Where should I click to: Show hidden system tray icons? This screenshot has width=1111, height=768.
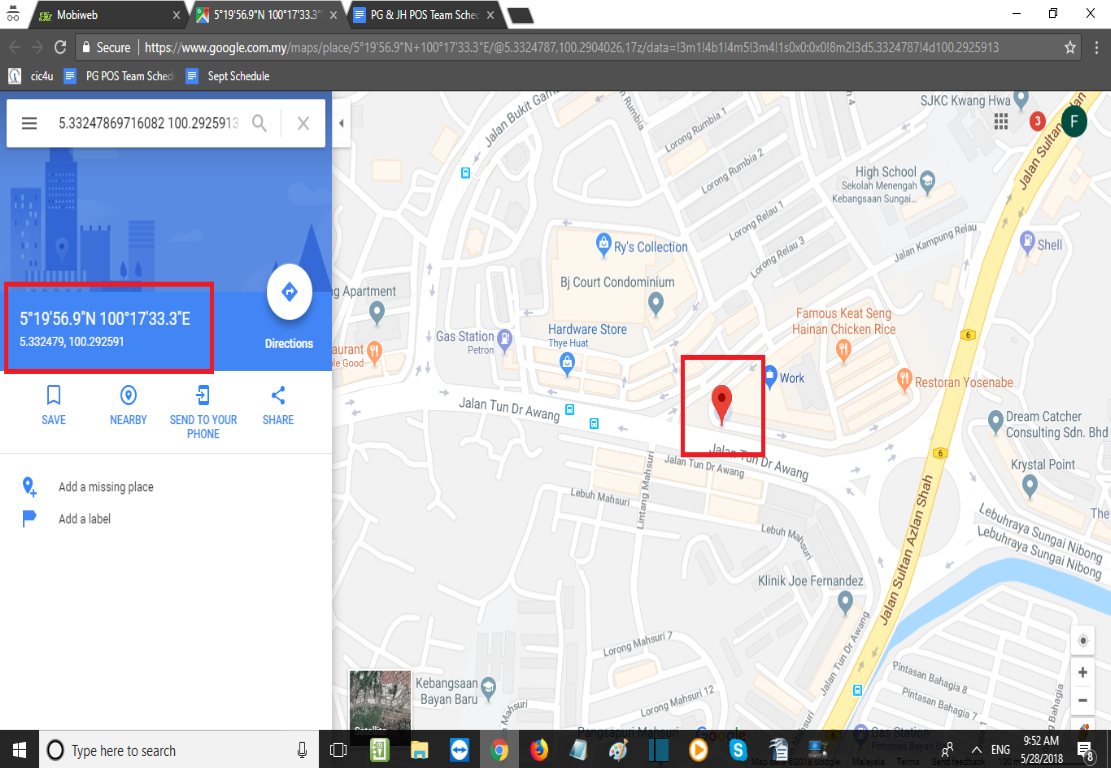(976, 750)
